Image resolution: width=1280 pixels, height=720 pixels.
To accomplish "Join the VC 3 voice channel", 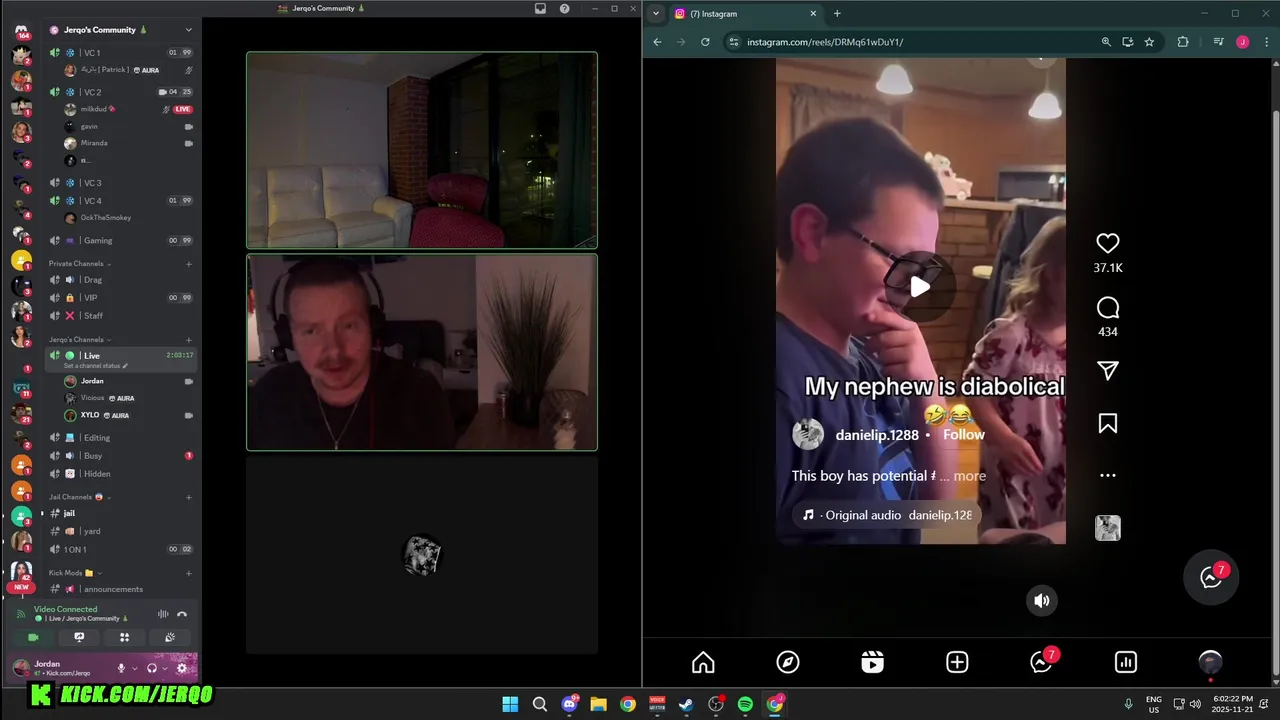I will pos(121,183).
